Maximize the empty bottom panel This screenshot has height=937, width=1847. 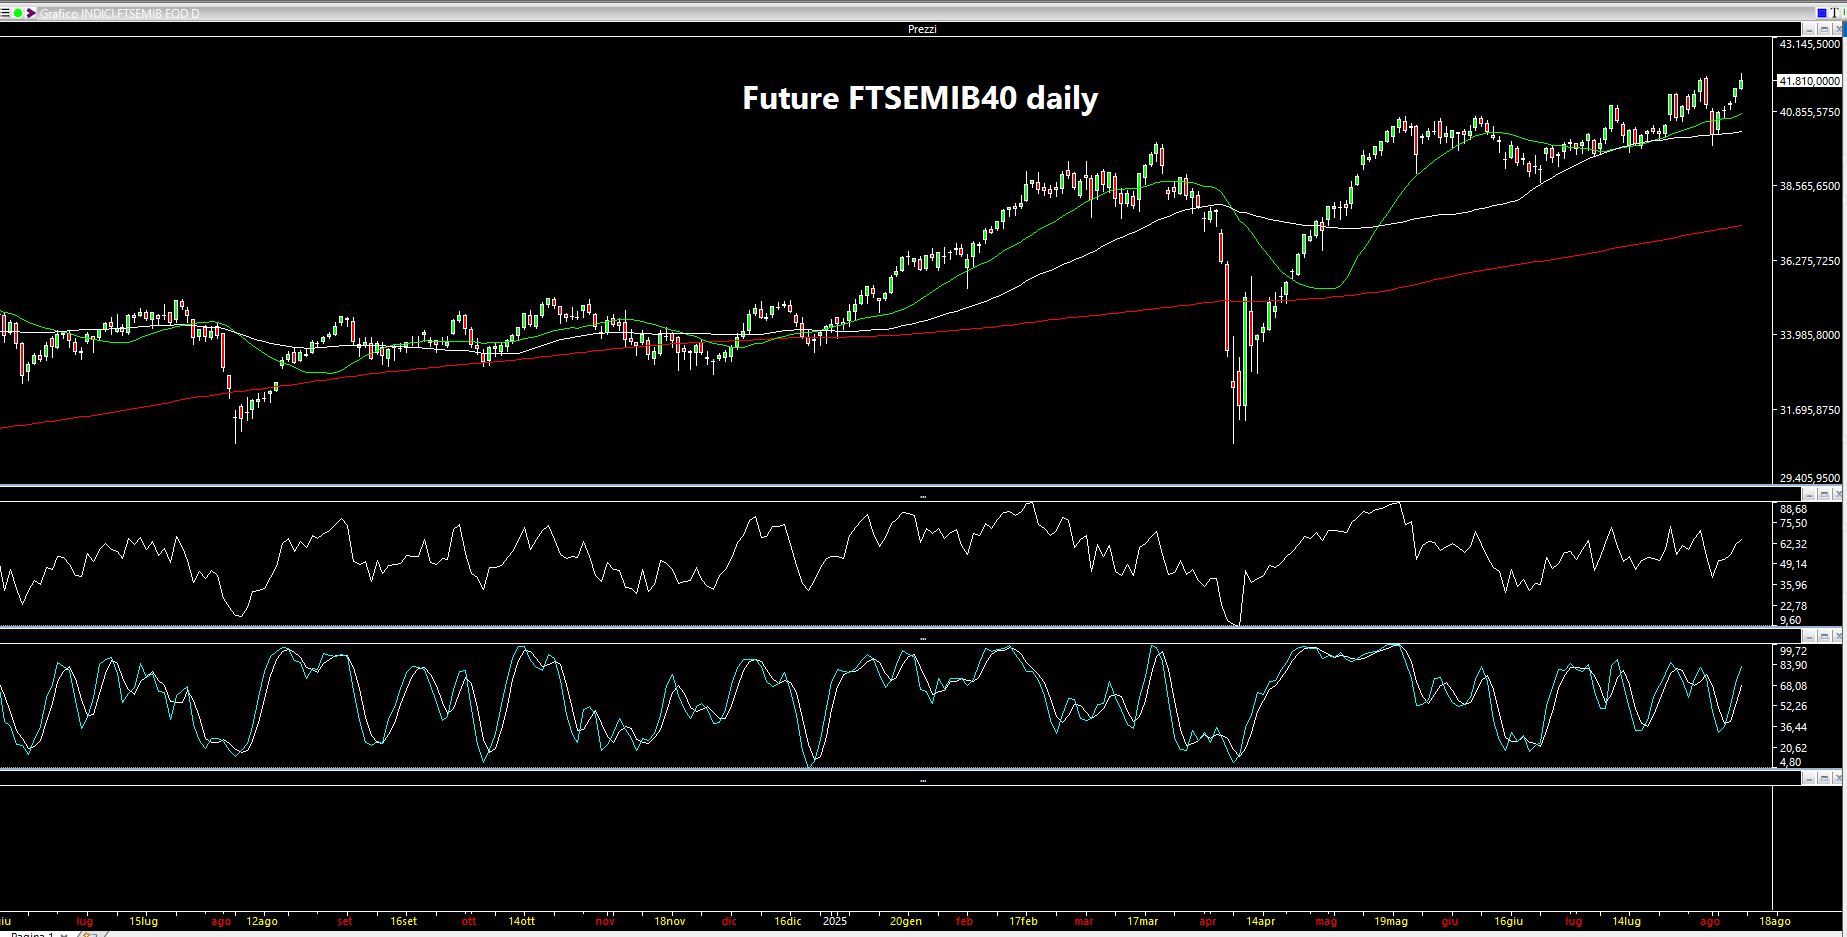click(1823, 778)
